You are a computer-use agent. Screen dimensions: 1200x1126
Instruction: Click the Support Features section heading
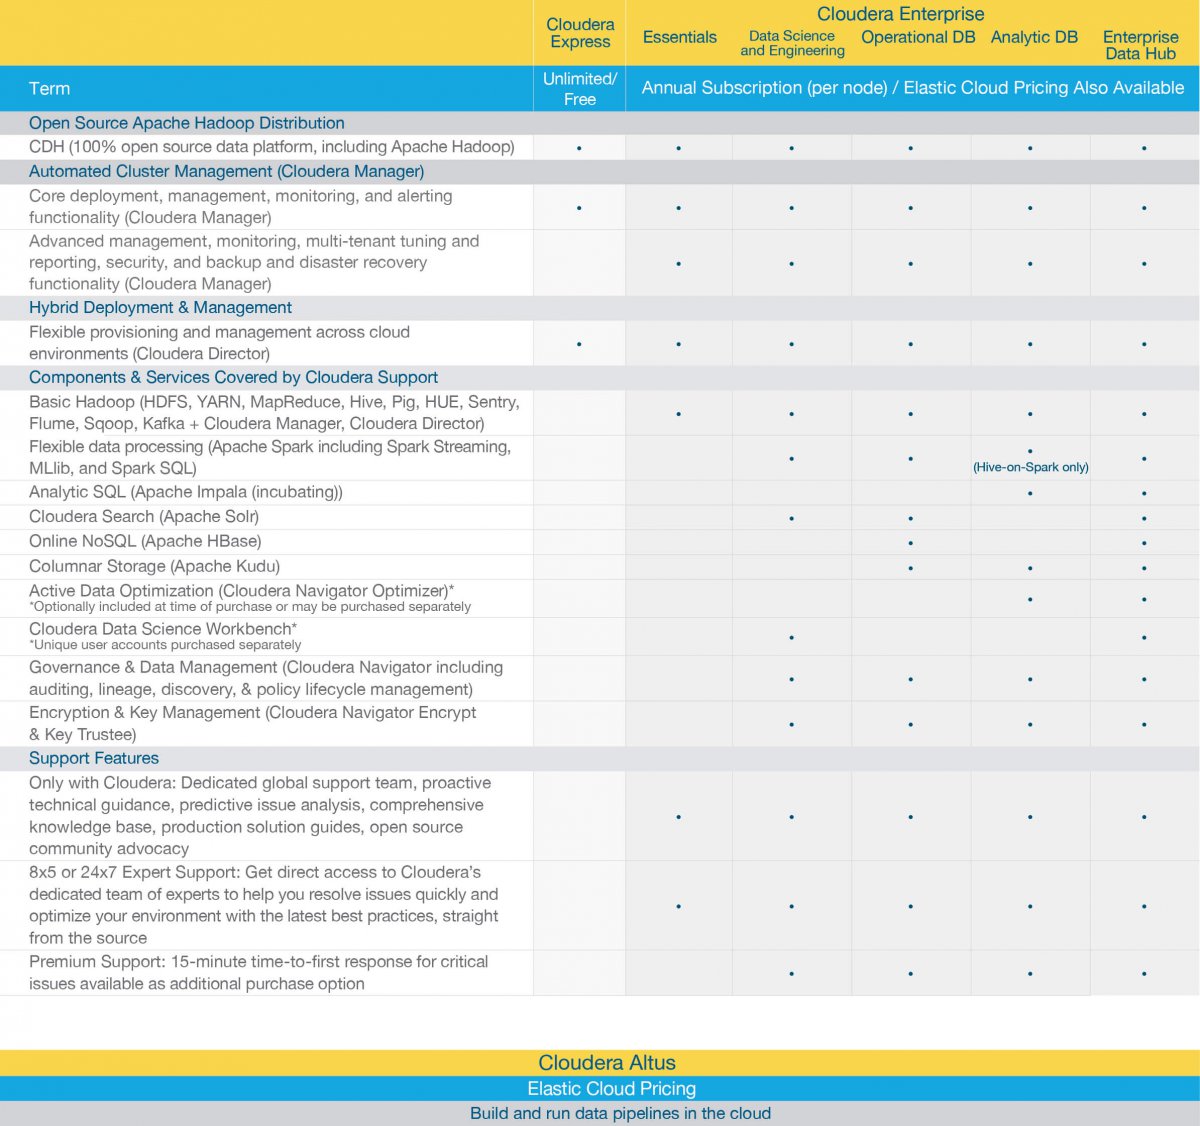pyautogui.click(x=94, y=758)
